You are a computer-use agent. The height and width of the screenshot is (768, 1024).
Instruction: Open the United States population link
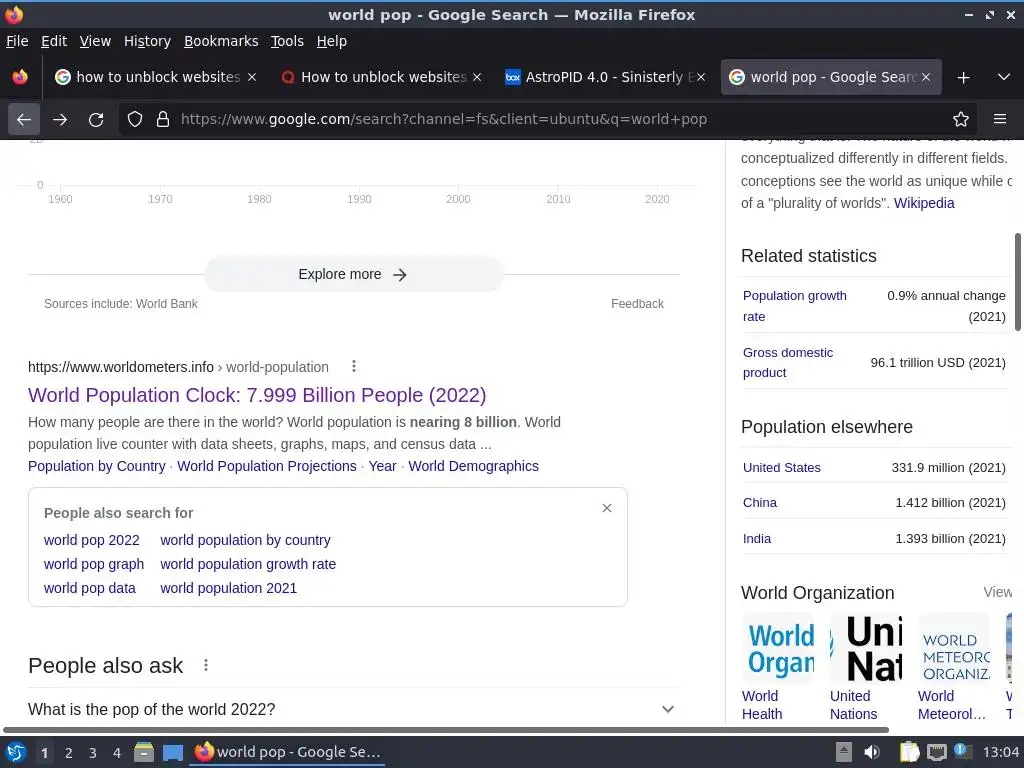pyautogui.click(x=782, y=468)
